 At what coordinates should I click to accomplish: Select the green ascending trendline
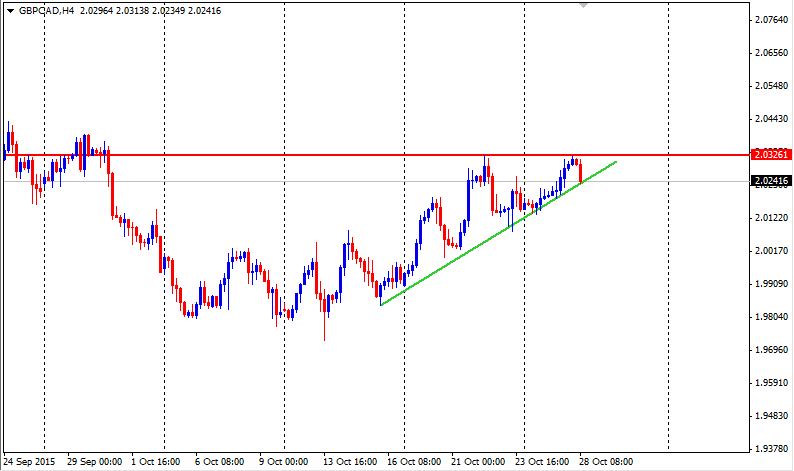[499, 233]
